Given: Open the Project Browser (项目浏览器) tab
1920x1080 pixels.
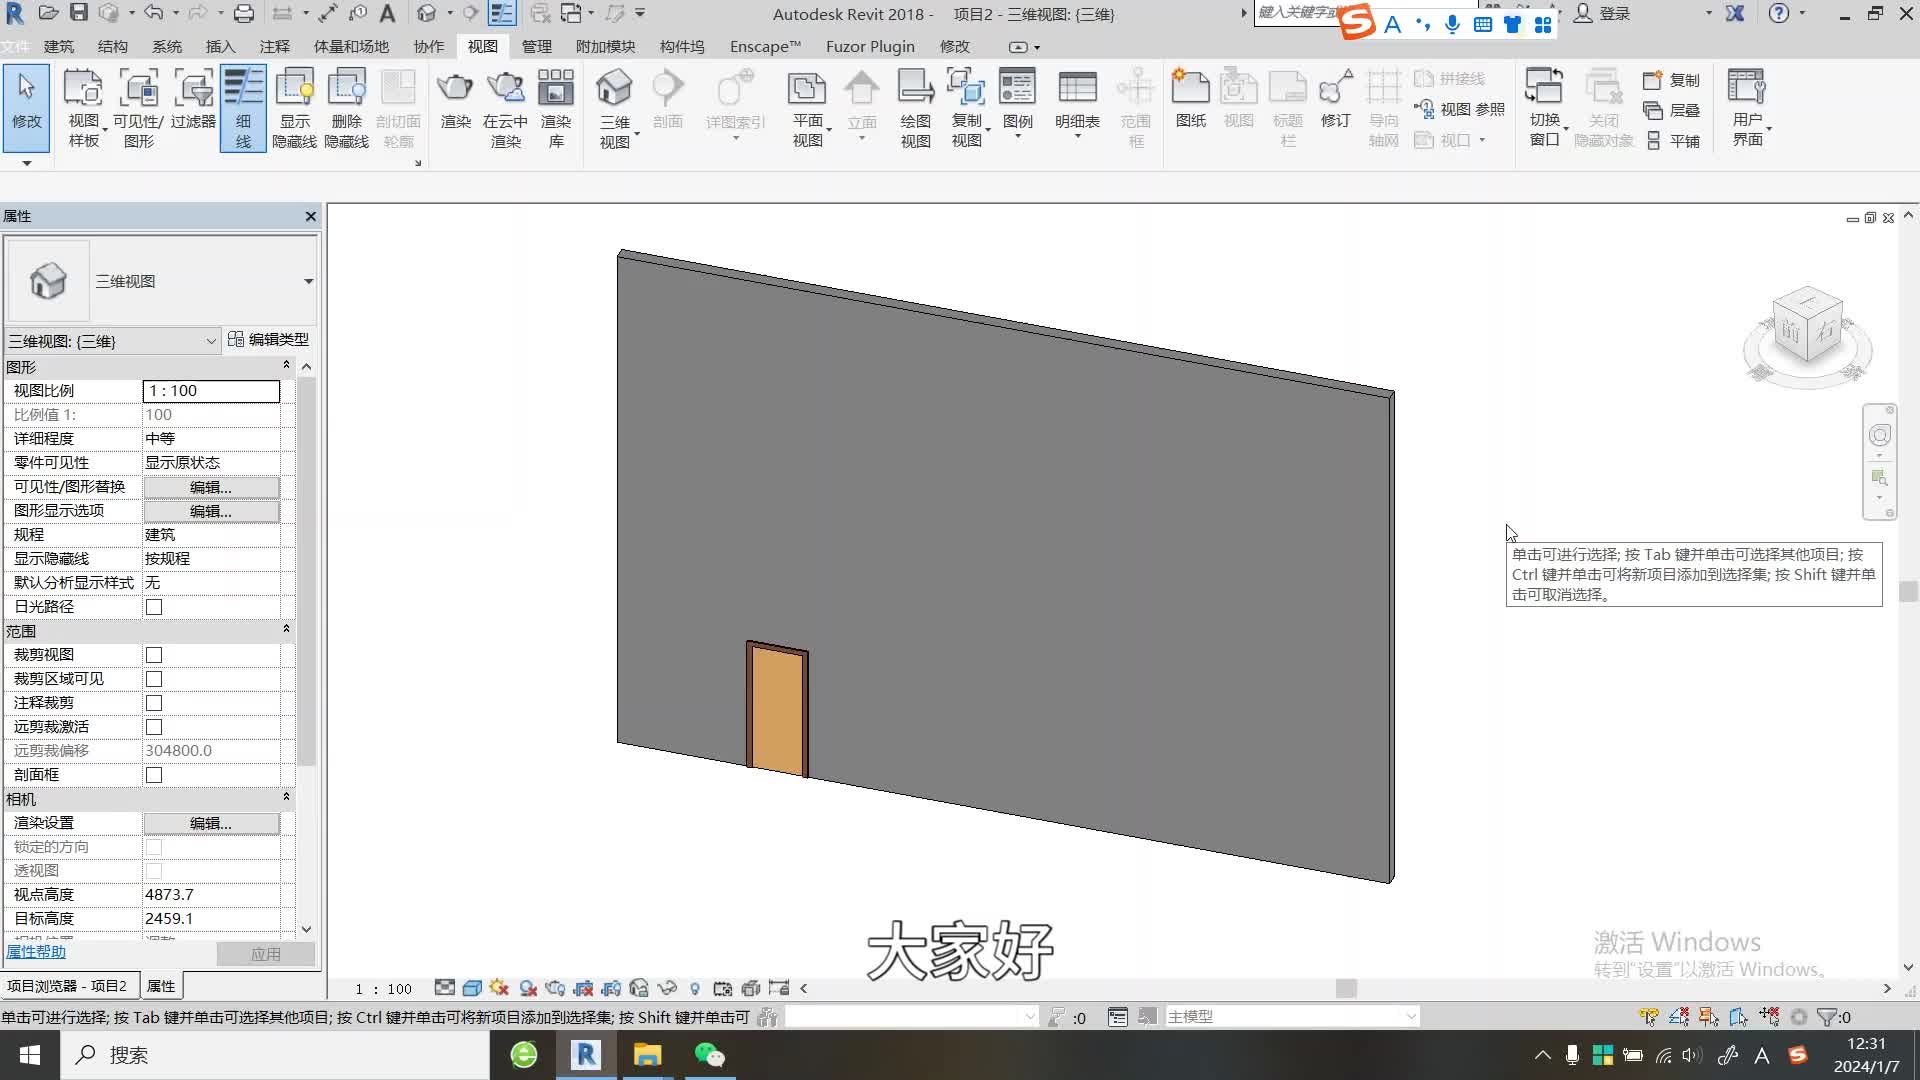Looking at the screenshot, I should pos(68,986).
